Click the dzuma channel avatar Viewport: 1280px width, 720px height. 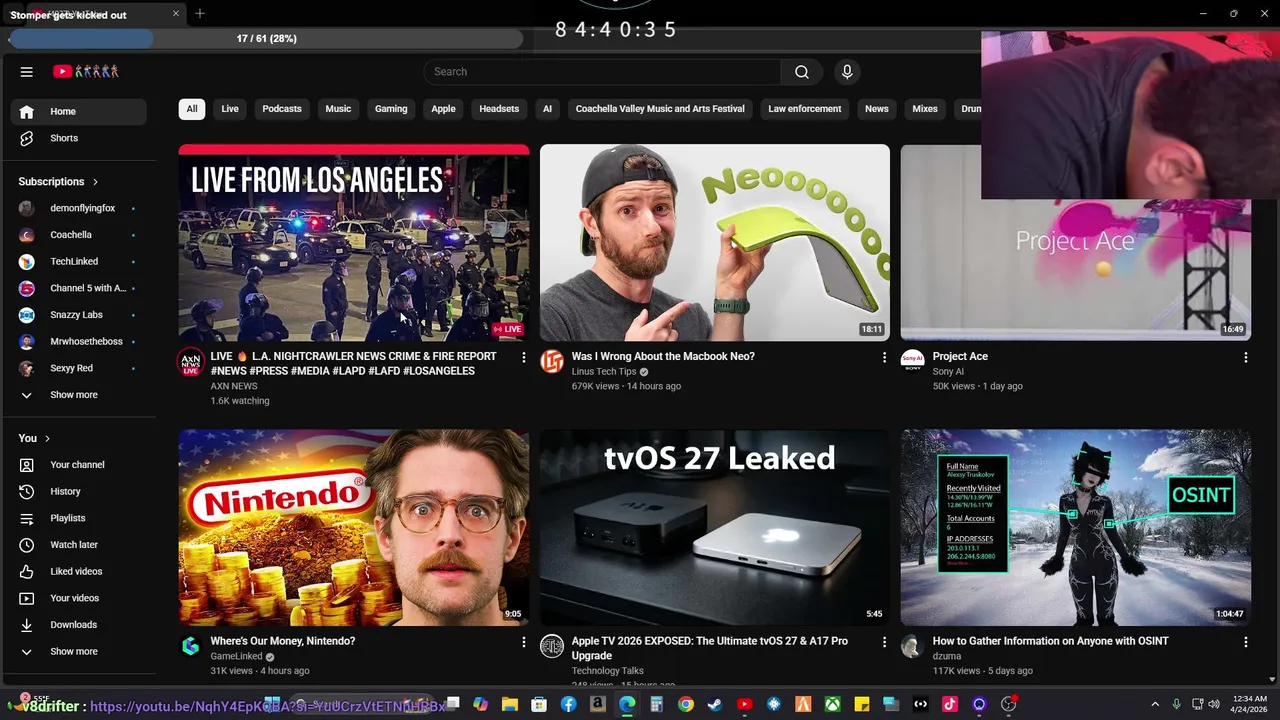(912, 647)
